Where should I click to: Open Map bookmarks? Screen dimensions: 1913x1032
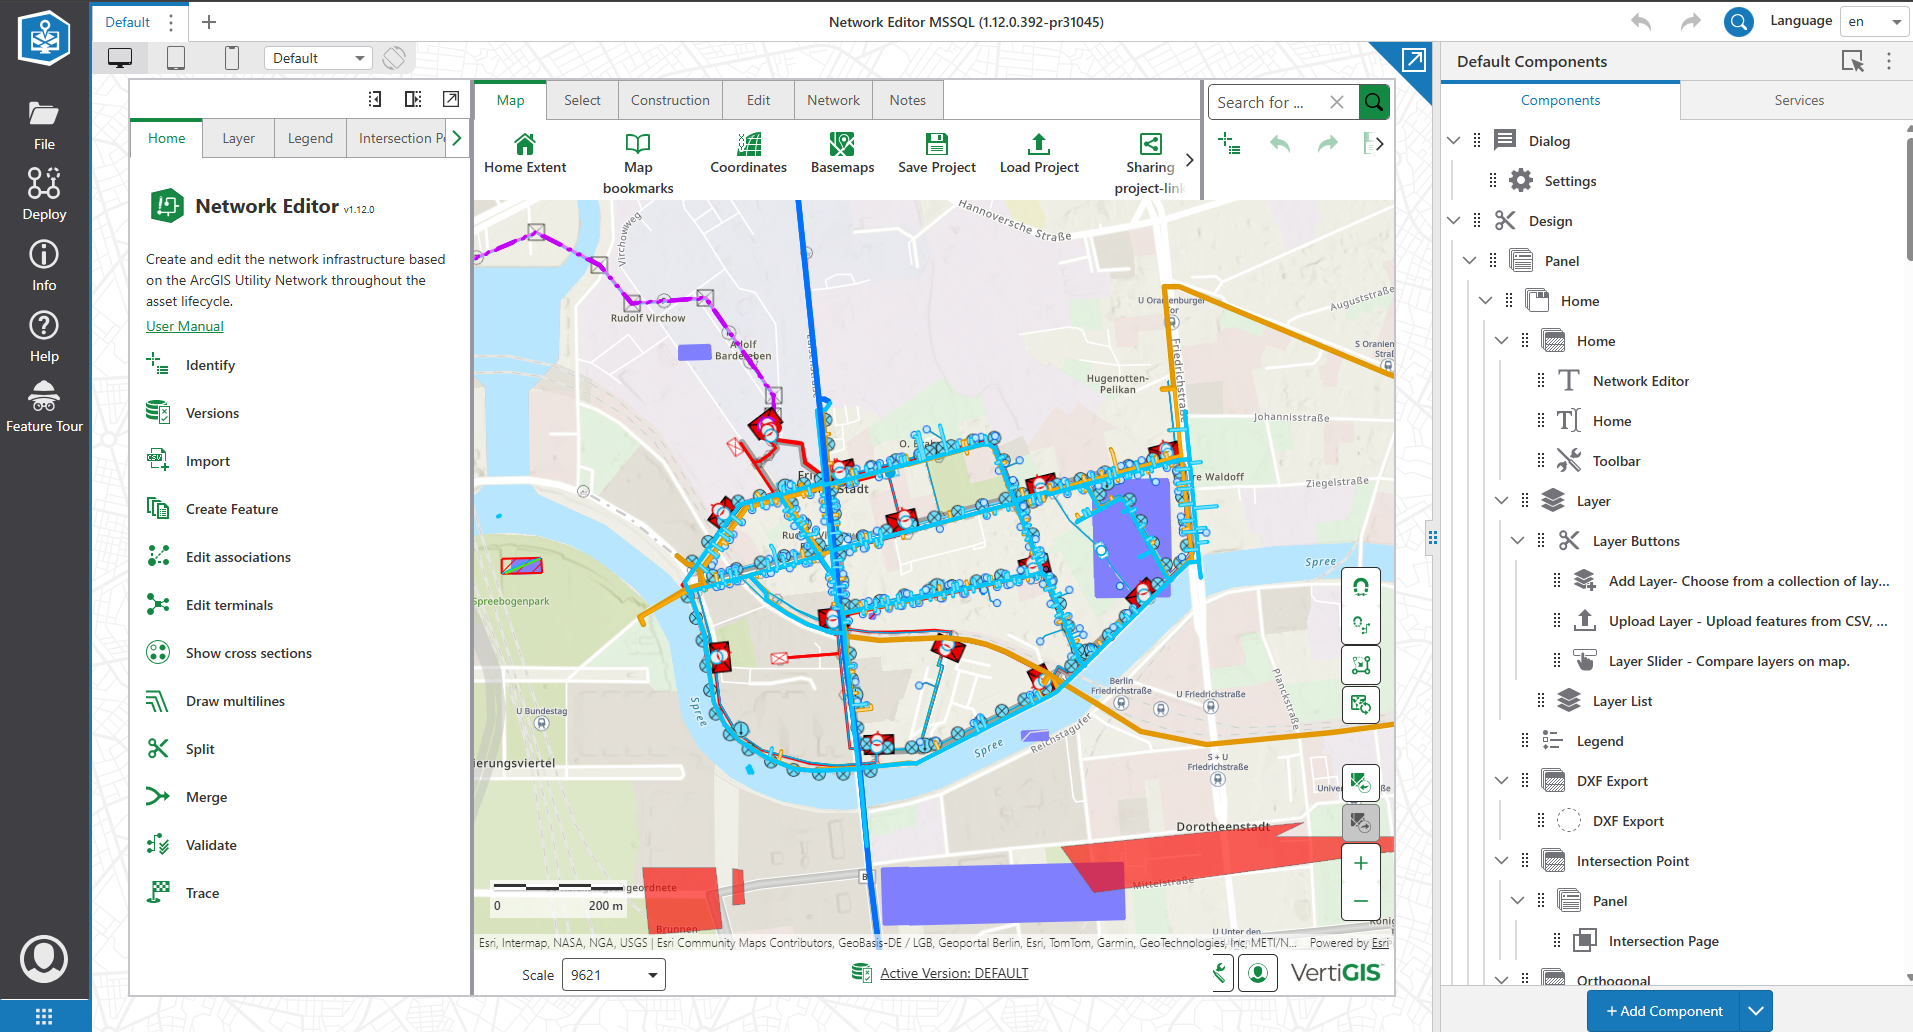click(x=638, y=164)
